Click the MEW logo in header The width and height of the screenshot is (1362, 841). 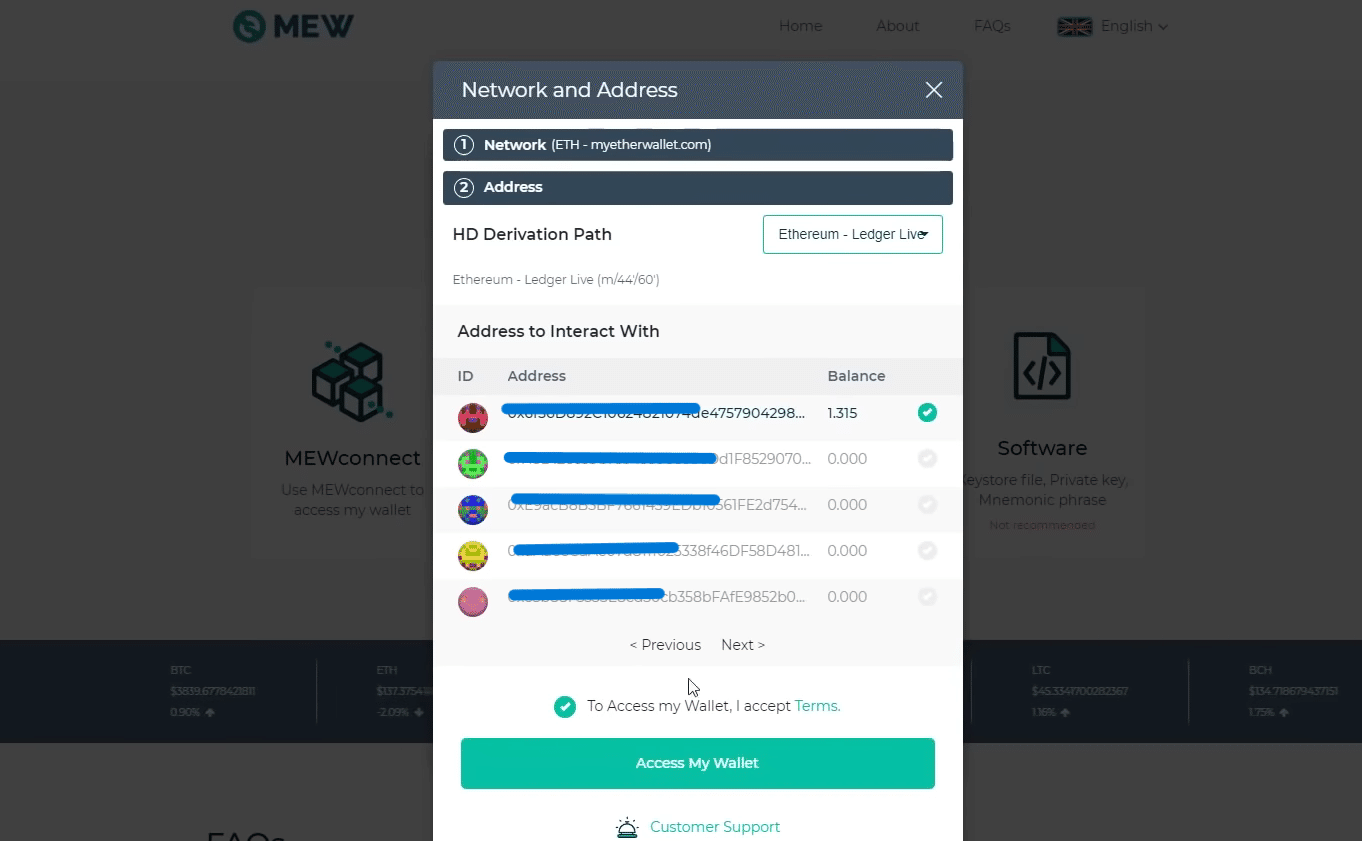pyautogui.click(x=293, y=26)
